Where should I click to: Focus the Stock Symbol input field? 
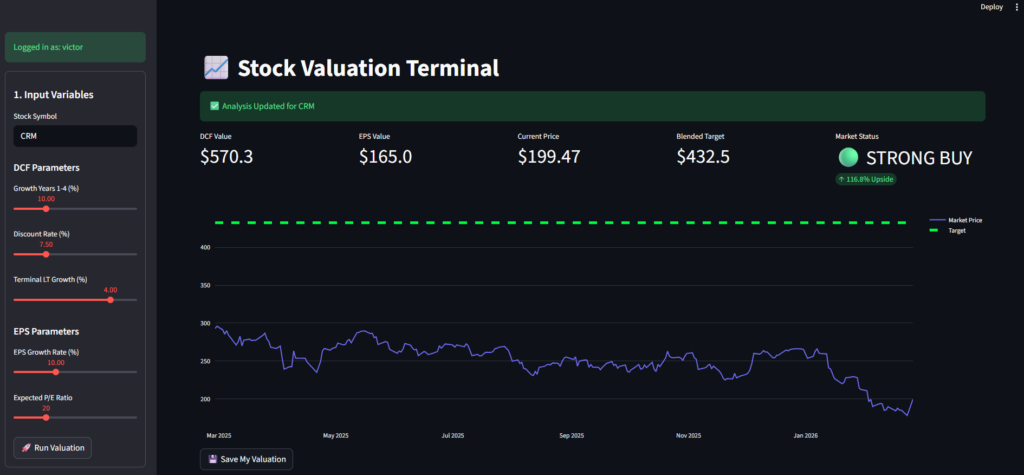[75, 136]
